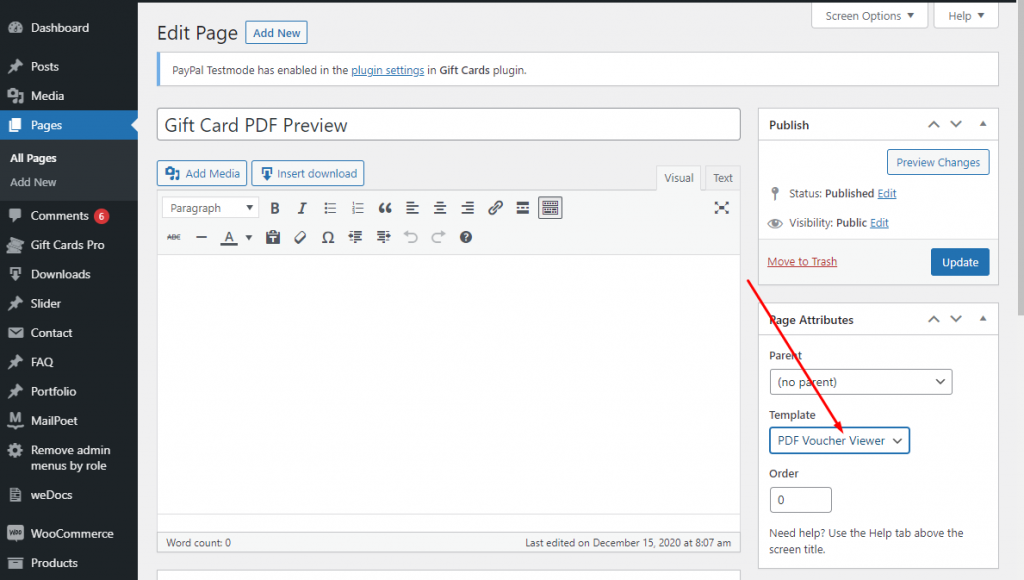
Task: Click the Move to Trash link
Action: coord(802,262)
